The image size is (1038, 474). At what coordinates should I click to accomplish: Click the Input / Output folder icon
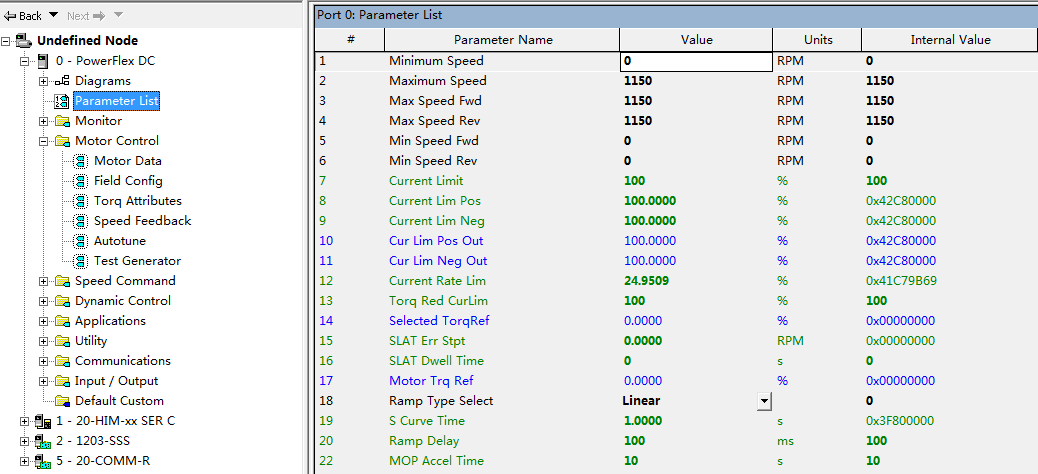click(63, 381)
